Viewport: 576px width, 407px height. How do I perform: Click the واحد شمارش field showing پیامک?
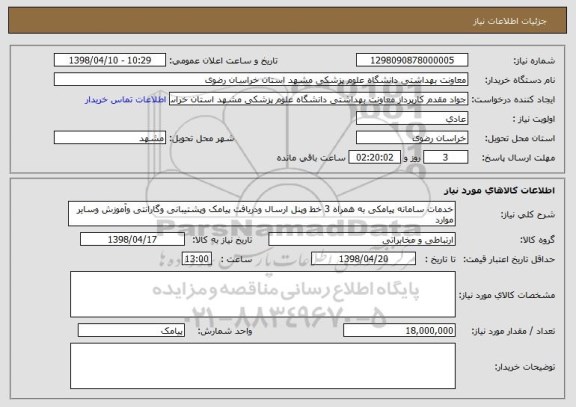click(131, 331)
